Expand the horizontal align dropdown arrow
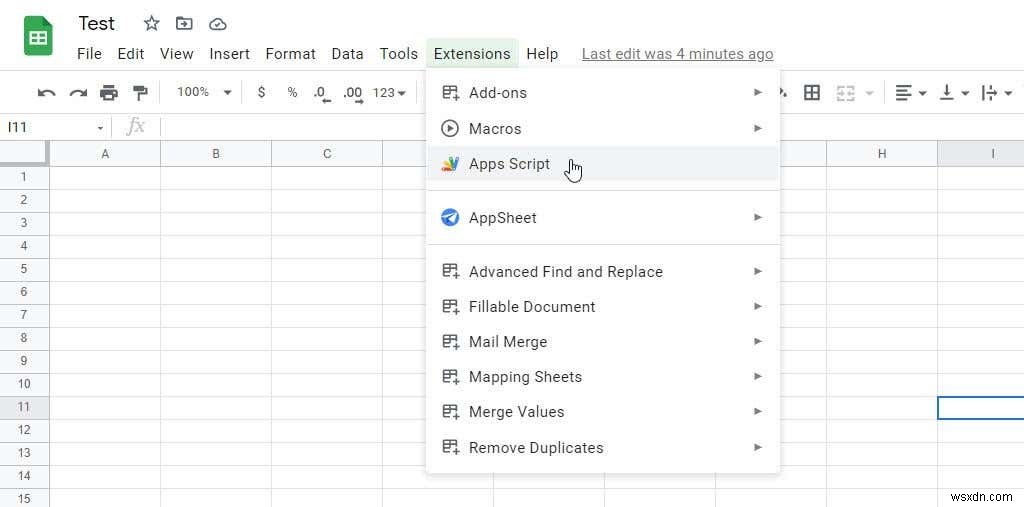This screenshot has width=1024, height=507. point(923,93)
